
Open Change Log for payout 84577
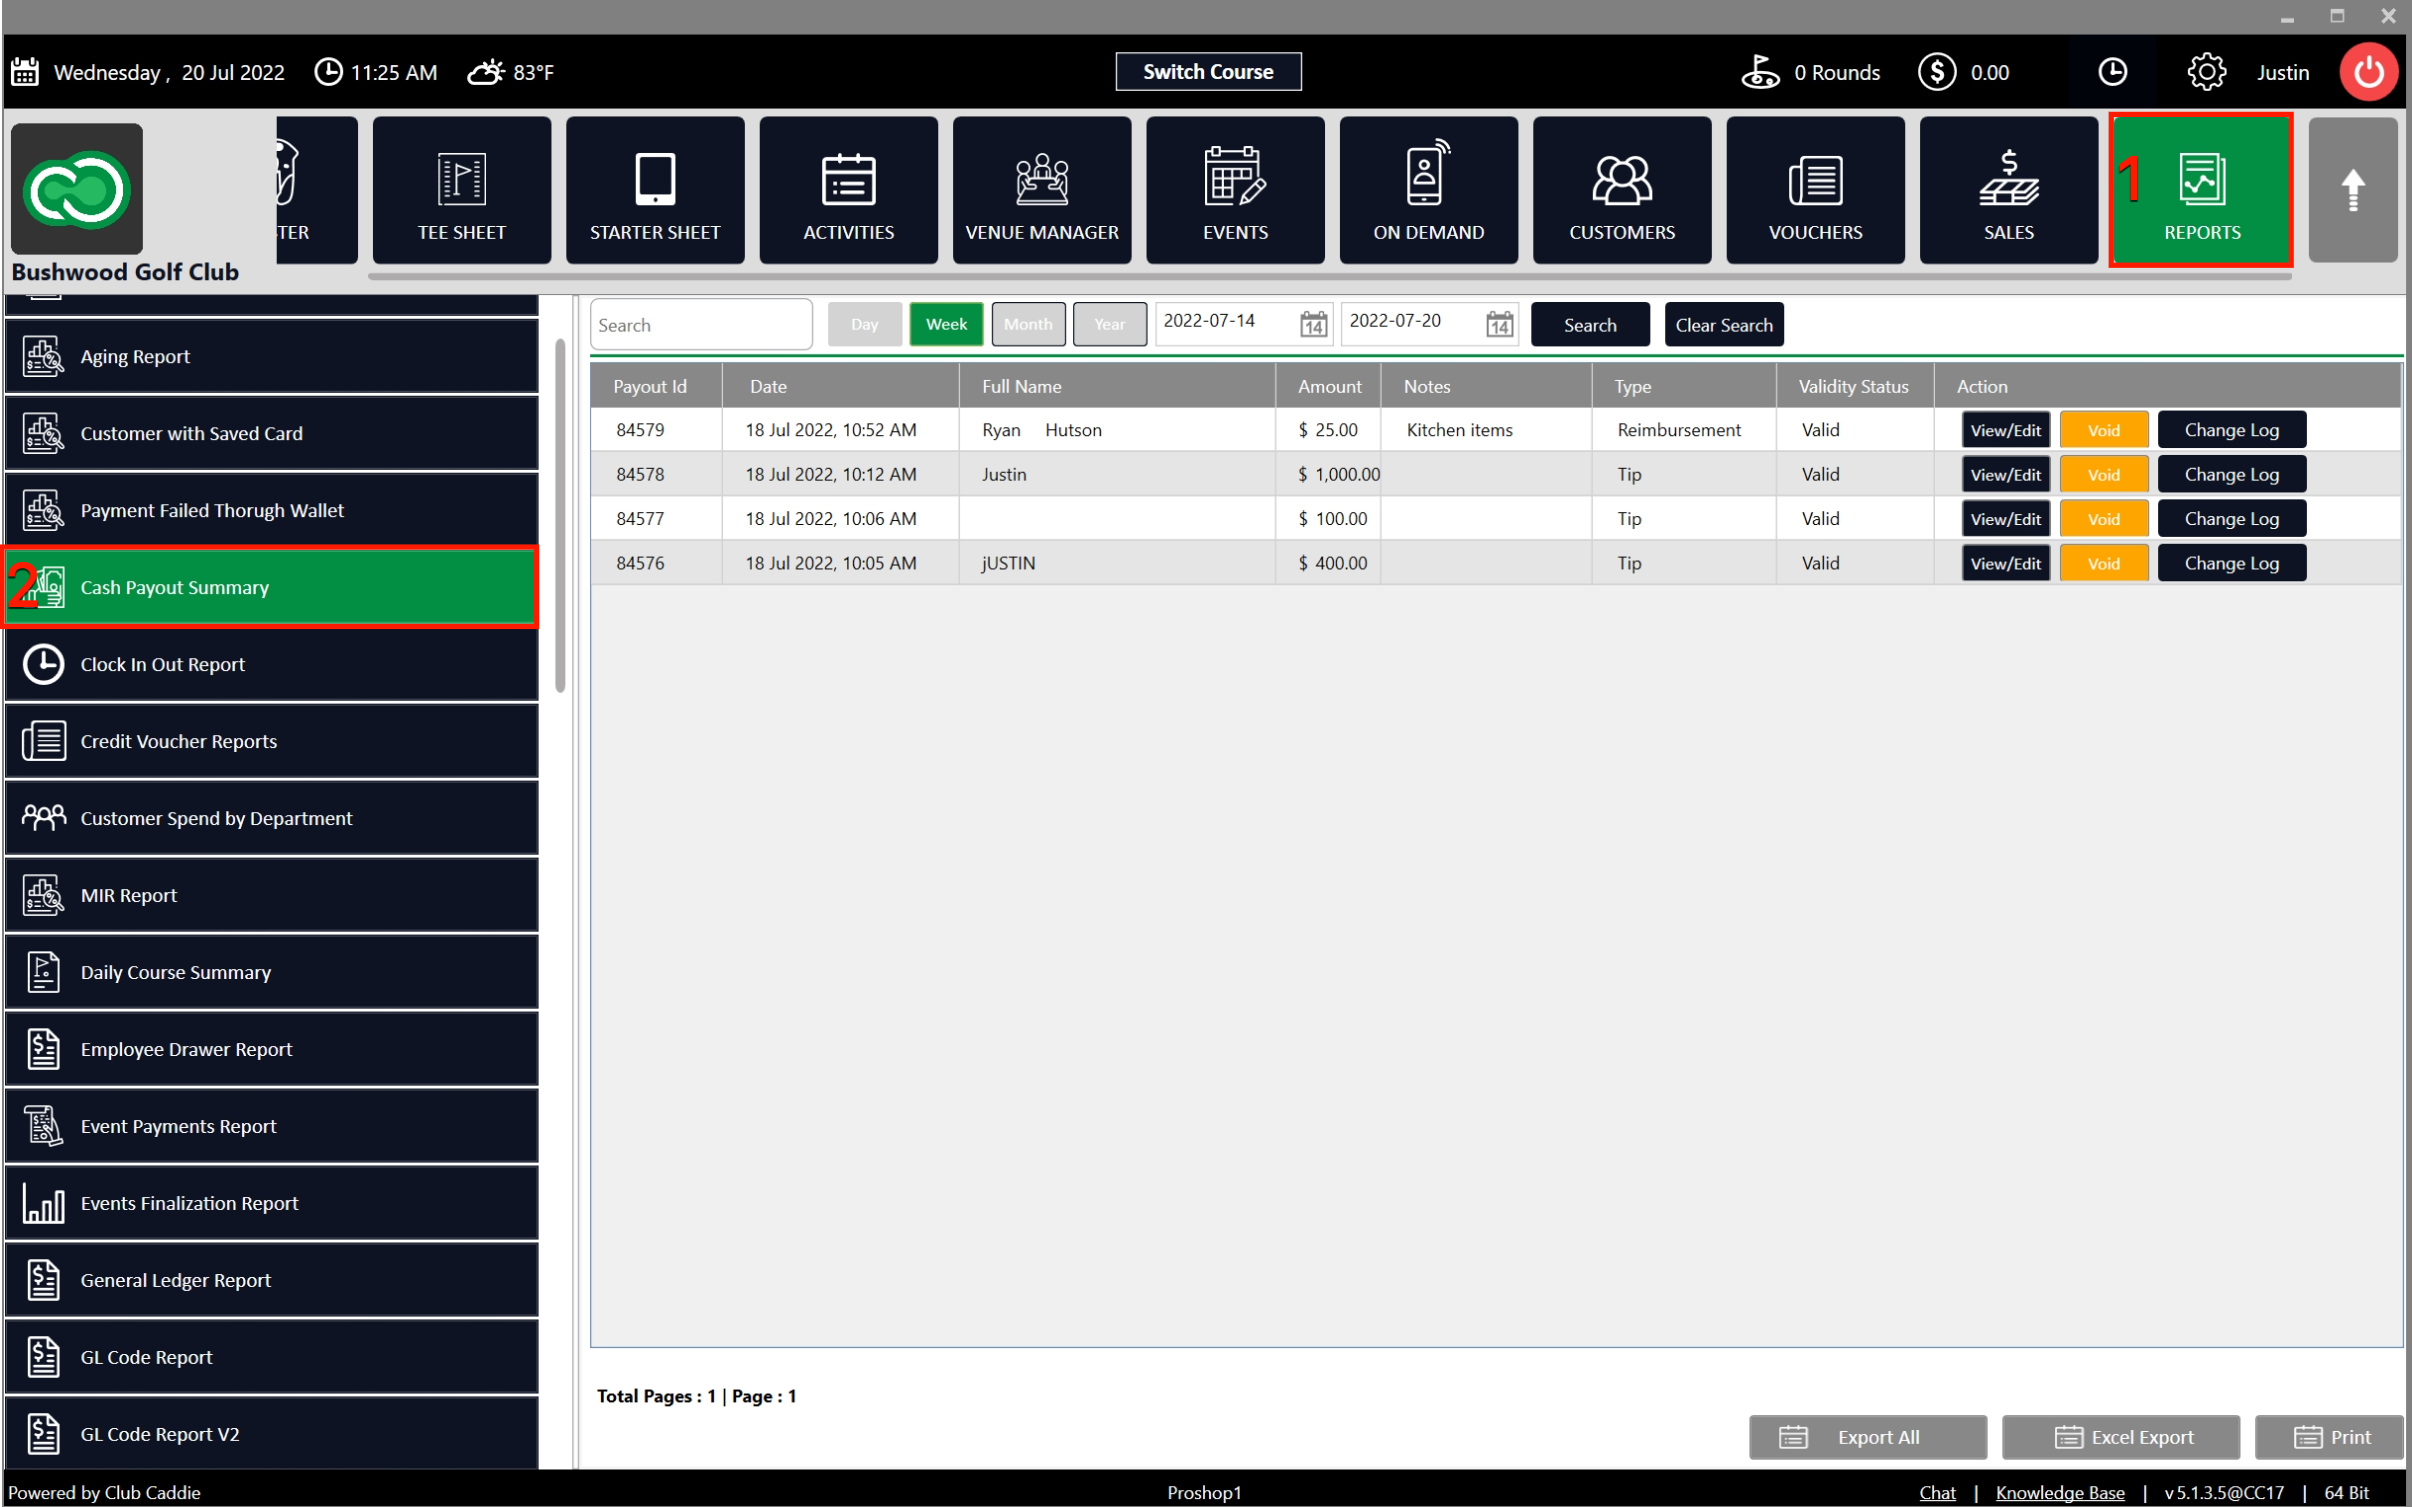(x=2231, y=519)
